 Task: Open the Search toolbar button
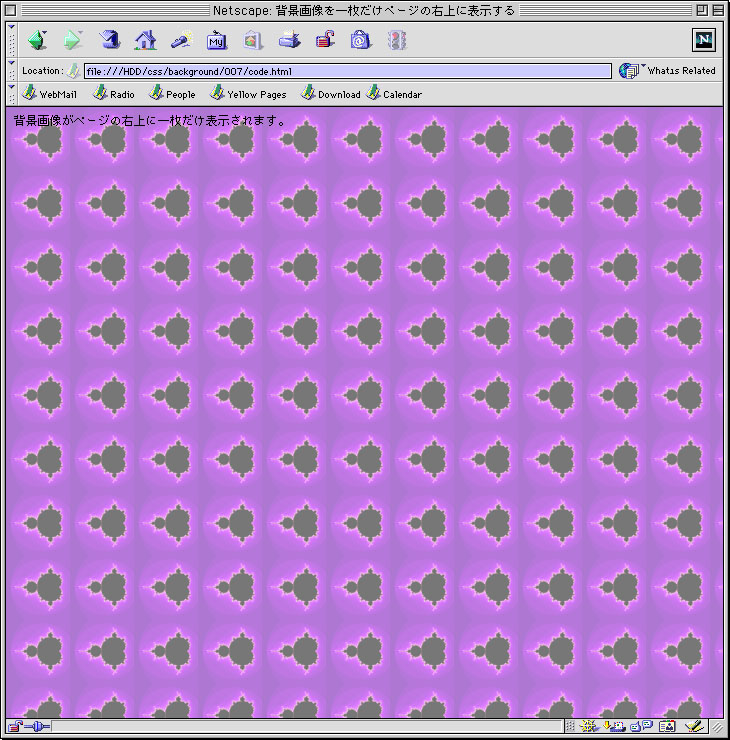[x=181, y=41]
